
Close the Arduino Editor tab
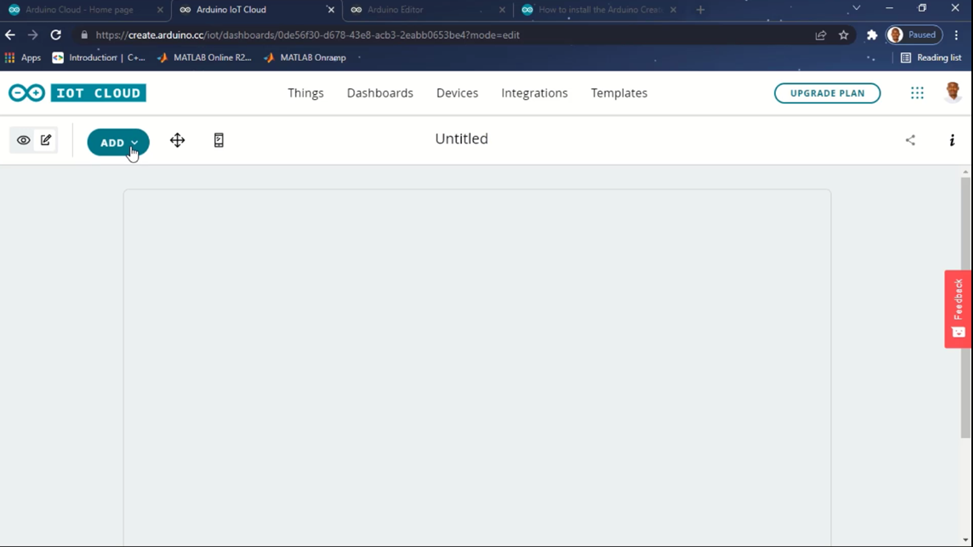[x=502, y=10]
